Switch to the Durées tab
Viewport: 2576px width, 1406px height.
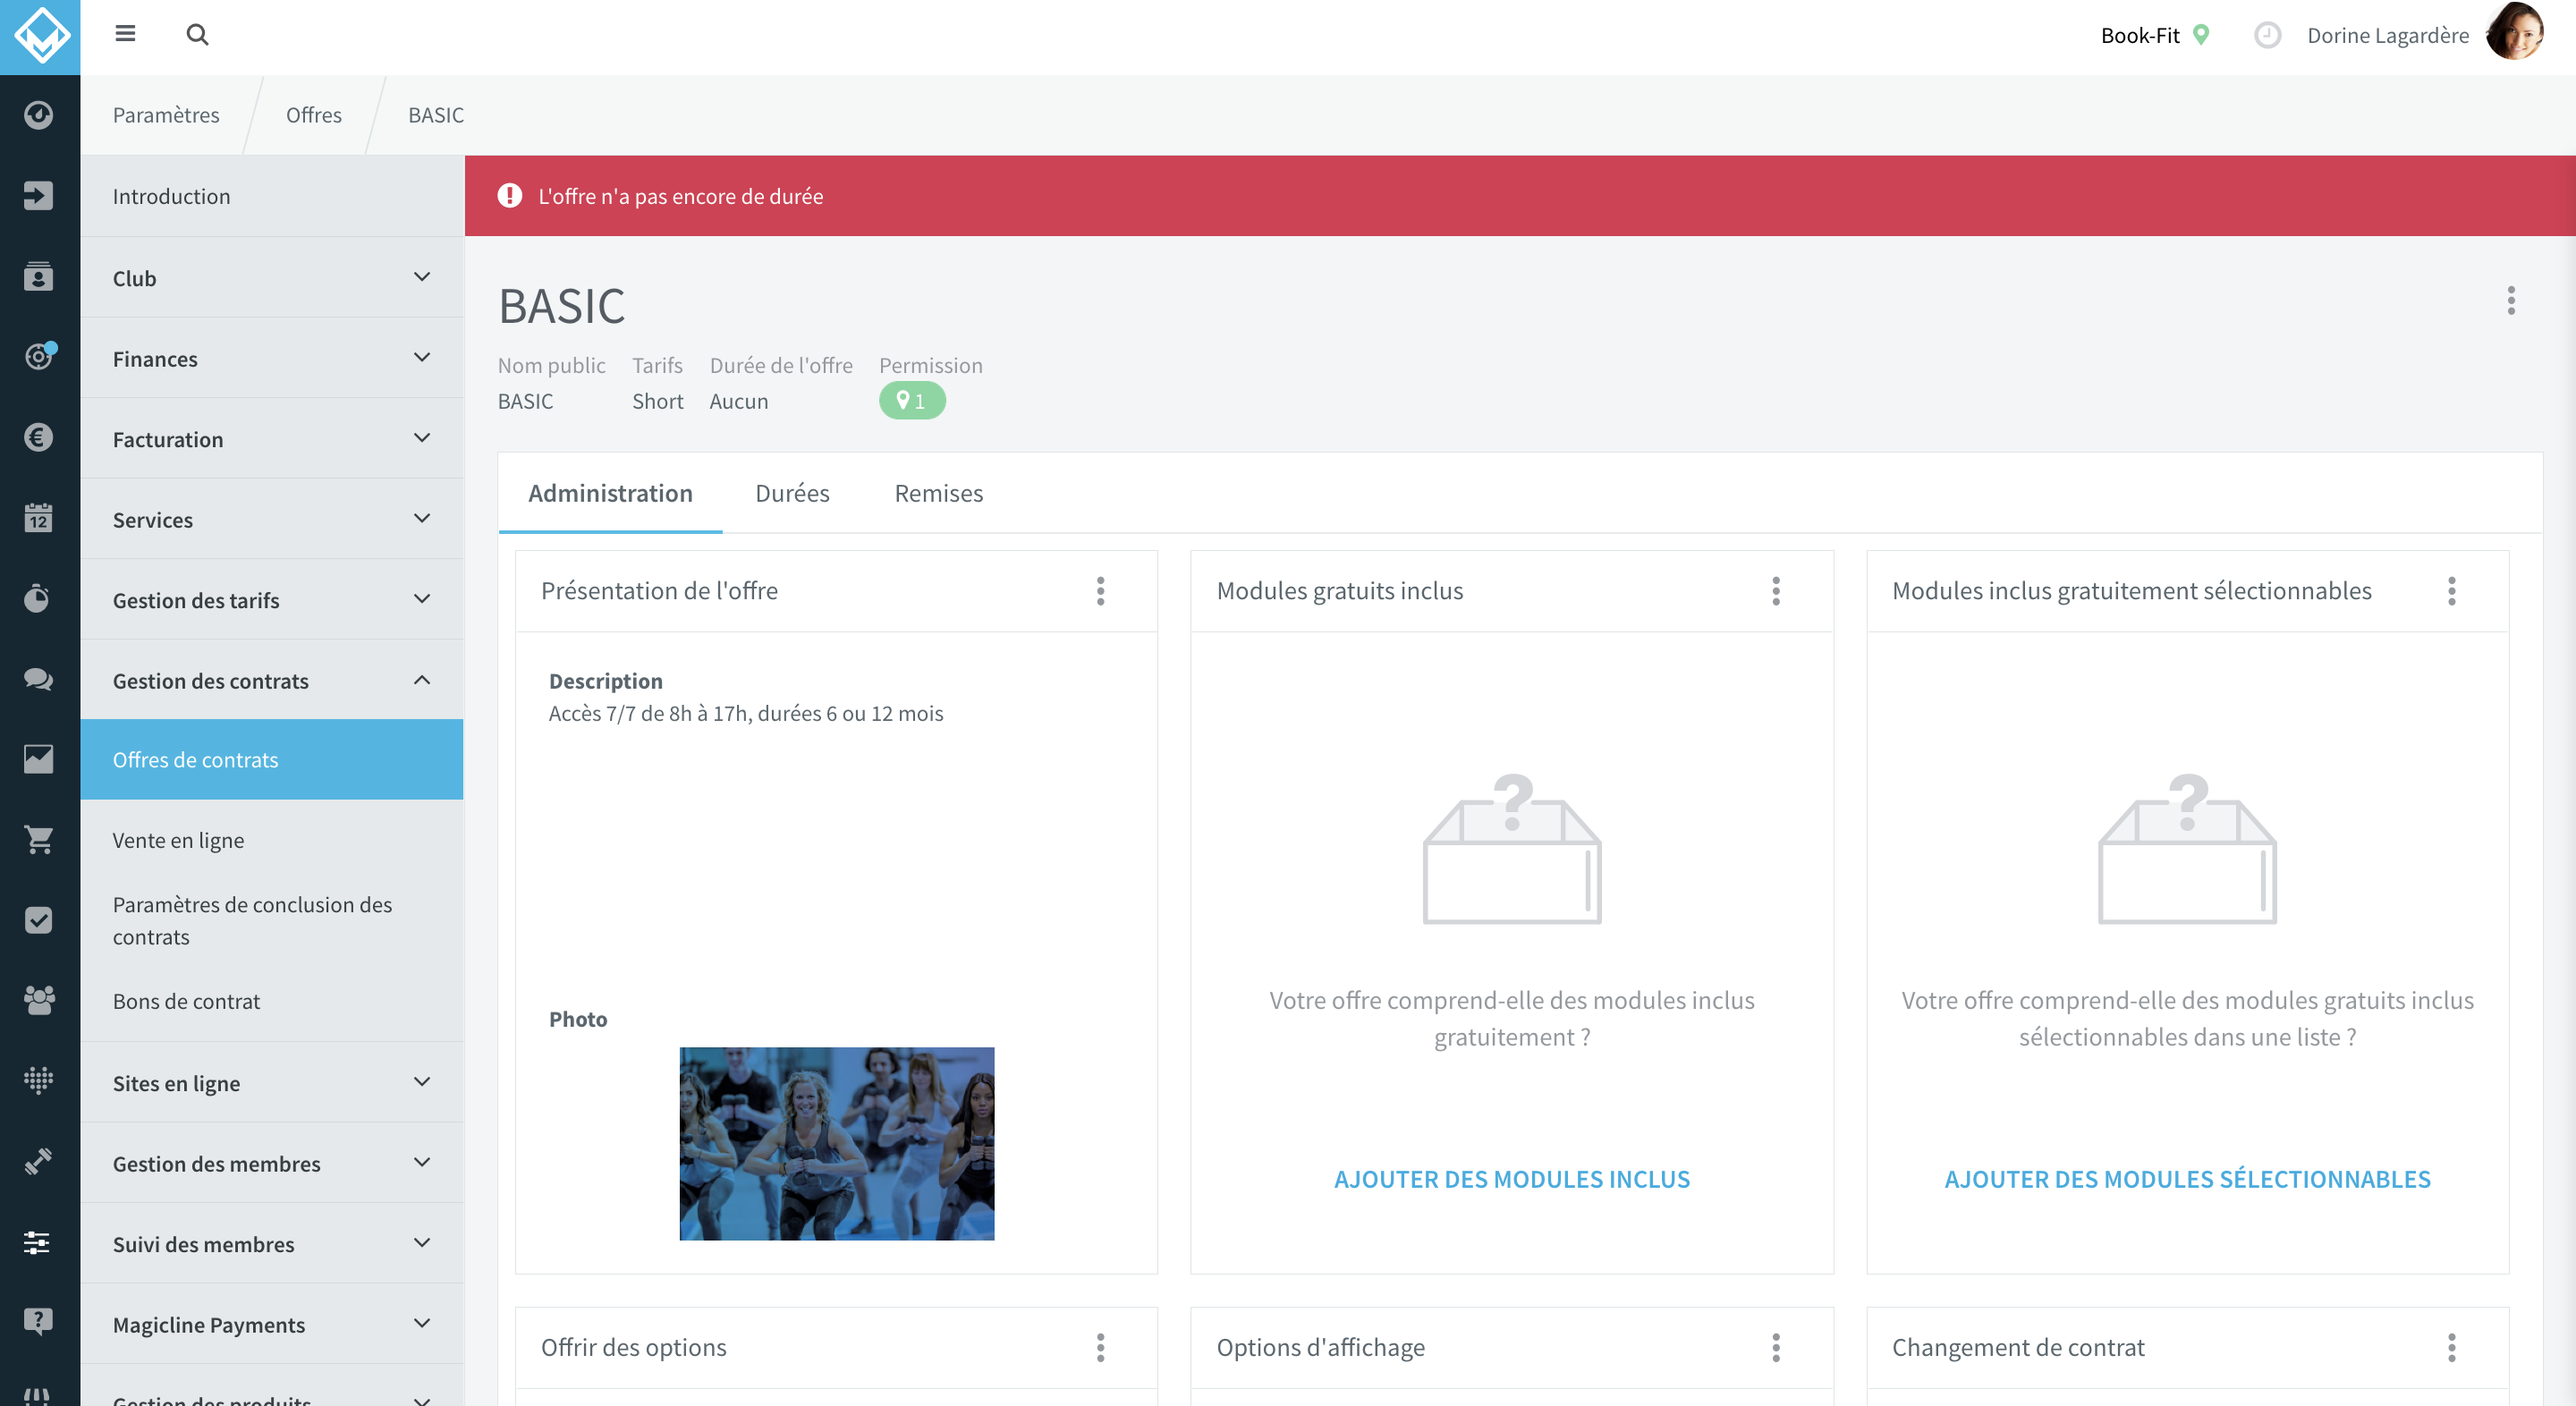click(792, 493)
